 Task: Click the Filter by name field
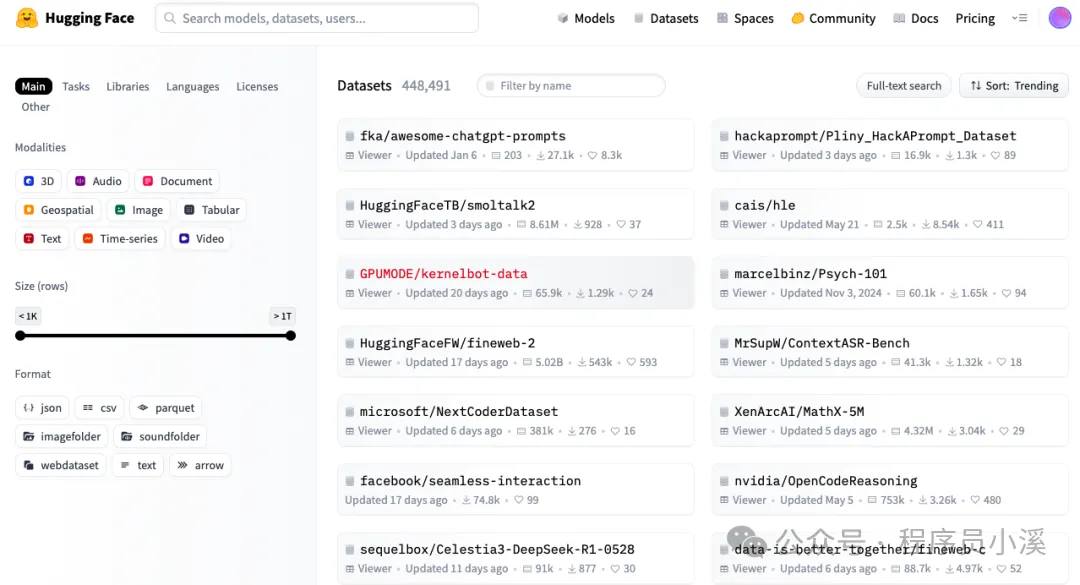point(571,85)
